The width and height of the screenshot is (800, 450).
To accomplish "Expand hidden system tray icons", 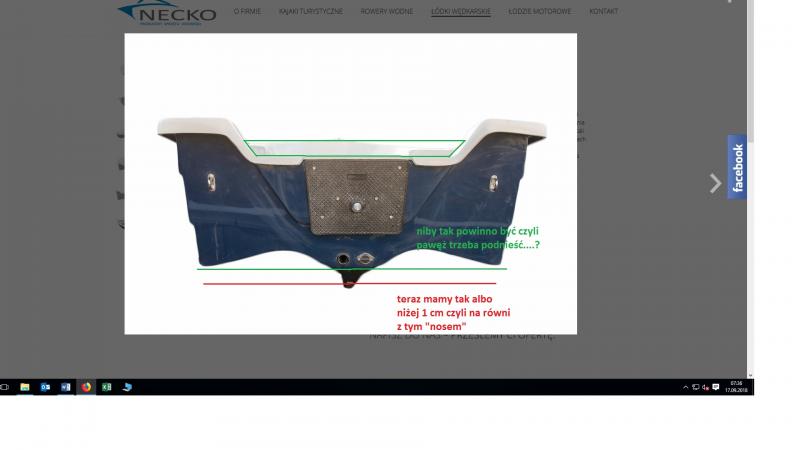I will coord(685,387).
